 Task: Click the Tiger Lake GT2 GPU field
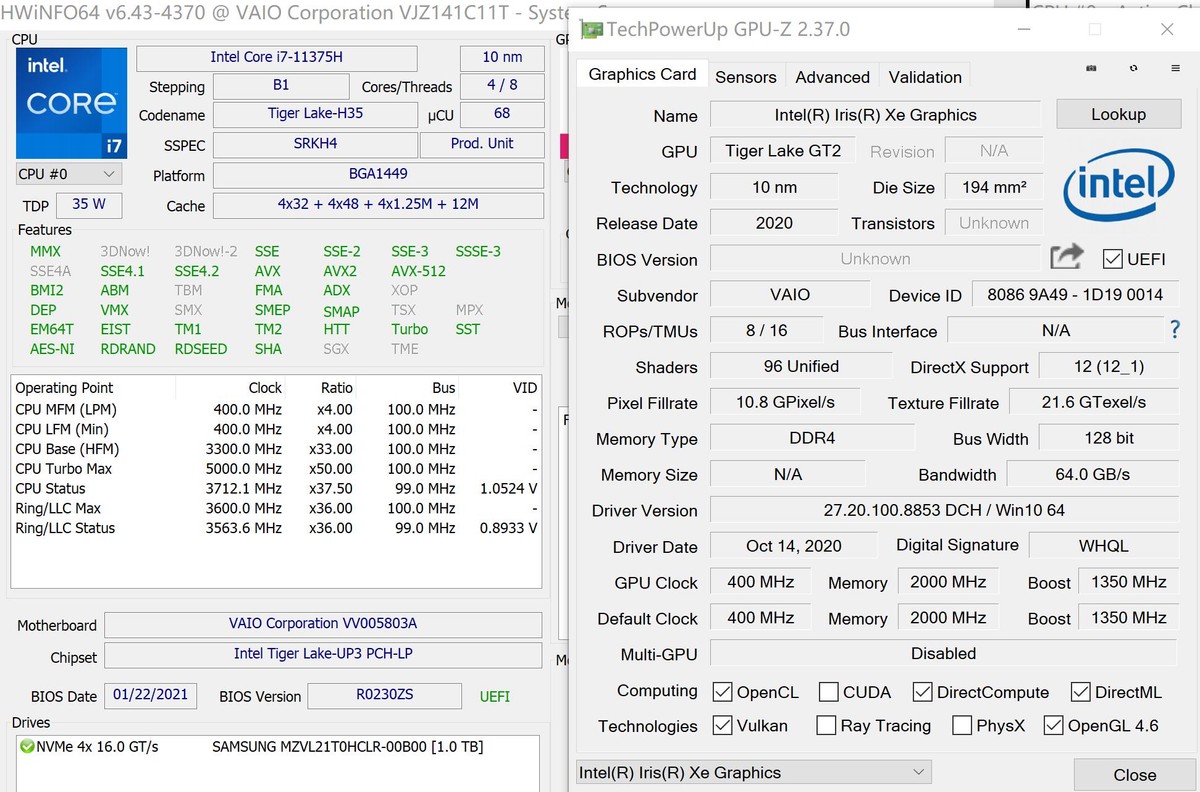(x=783, y=151)
